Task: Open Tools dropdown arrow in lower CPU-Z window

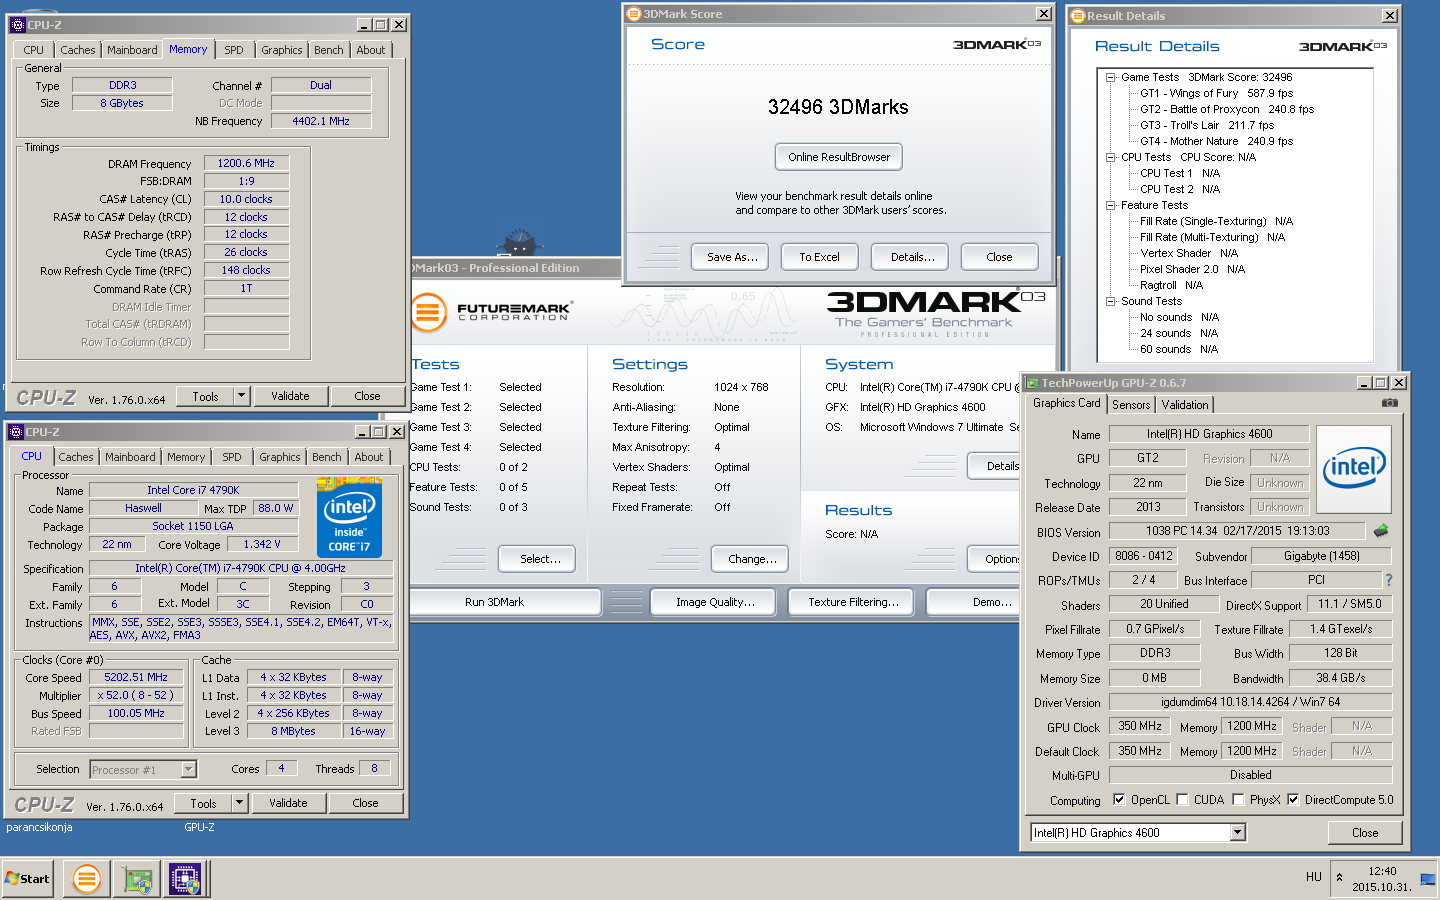Action: pyautogui.click(x=239, y=803)
